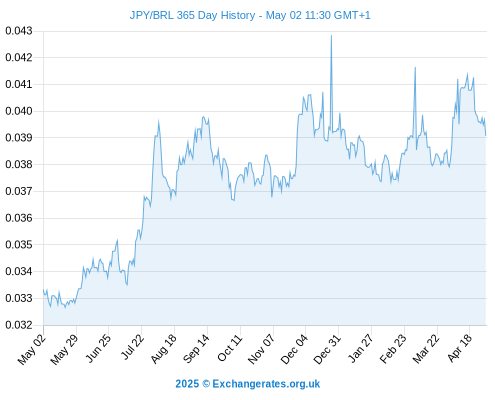Click the 0.040 y-axis value
495x400 pixels.
[x=19, y=111]
